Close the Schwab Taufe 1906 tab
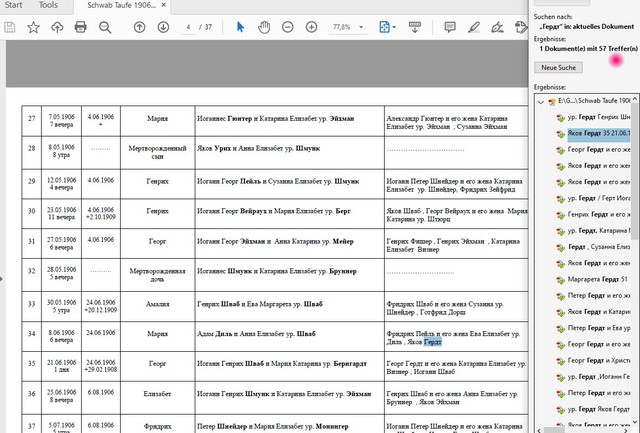The width and height of the screenshot is (640, 433). (x=164, y=5)
